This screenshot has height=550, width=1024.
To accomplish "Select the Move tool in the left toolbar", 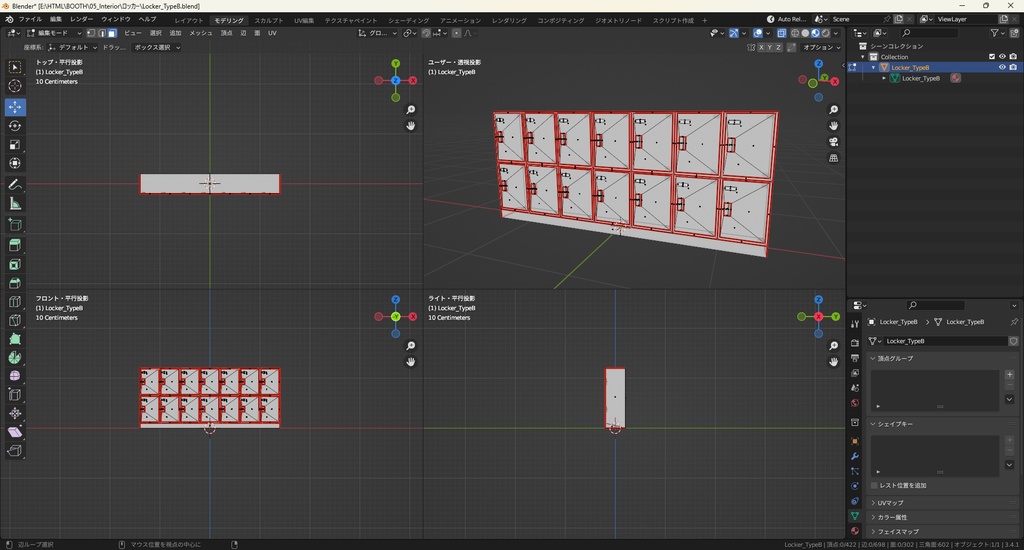I will (15, 106).
